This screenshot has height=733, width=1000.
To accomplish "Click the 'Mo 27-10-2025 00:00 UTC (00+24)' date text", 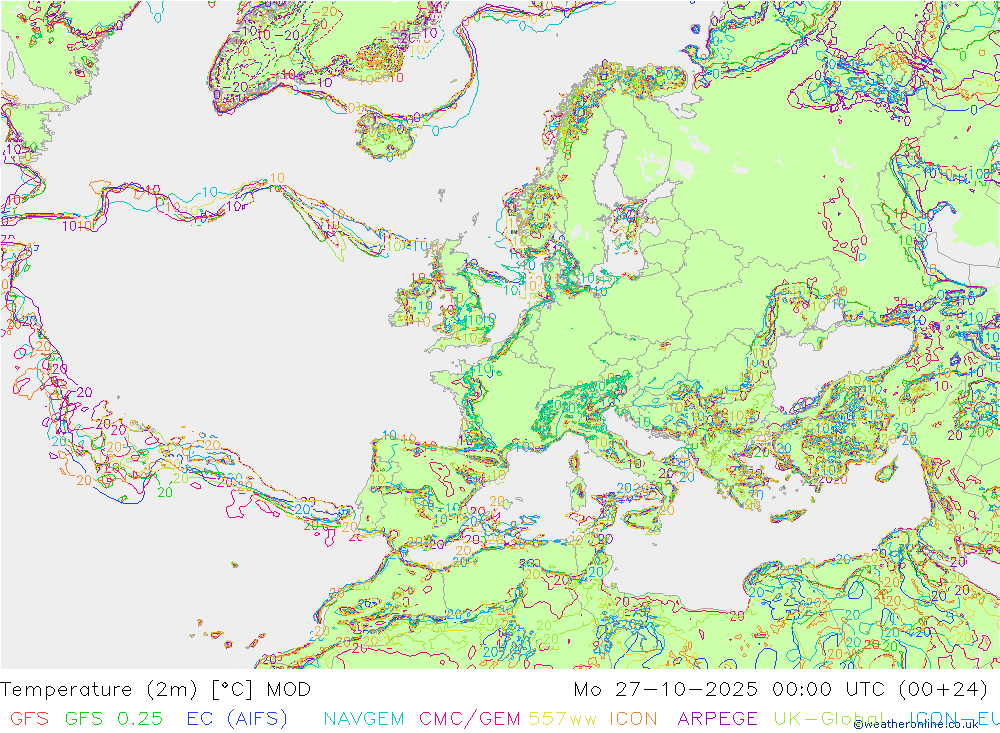I will click(x=781, y=689).
